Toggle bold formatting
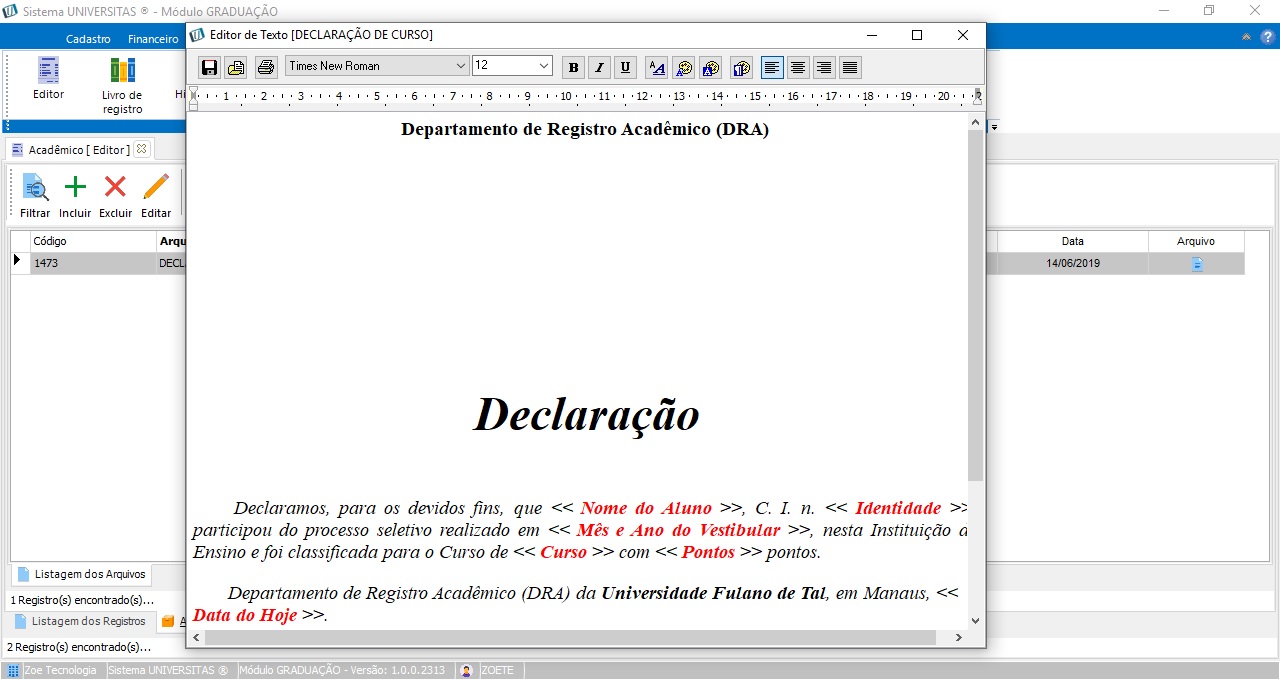Image resolution: width=1280 pixels, height=680 pixels. click(573, 67)
